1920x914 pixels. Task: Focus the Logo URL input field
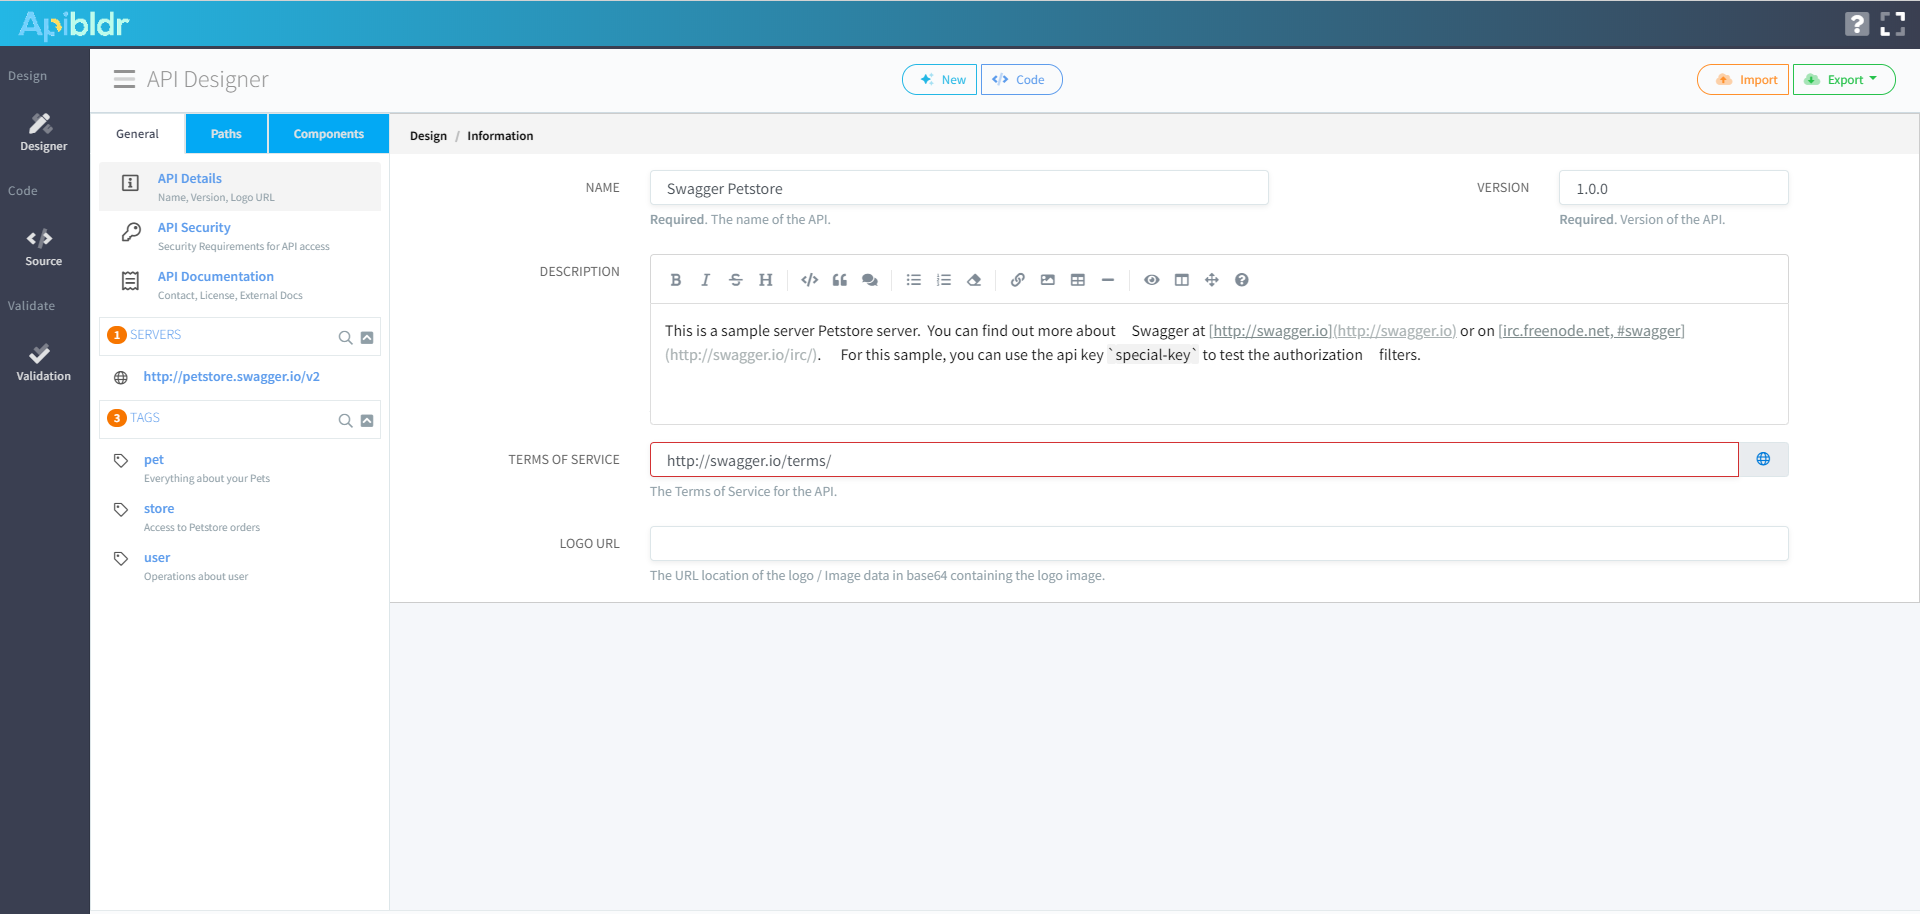[1219, 544]
